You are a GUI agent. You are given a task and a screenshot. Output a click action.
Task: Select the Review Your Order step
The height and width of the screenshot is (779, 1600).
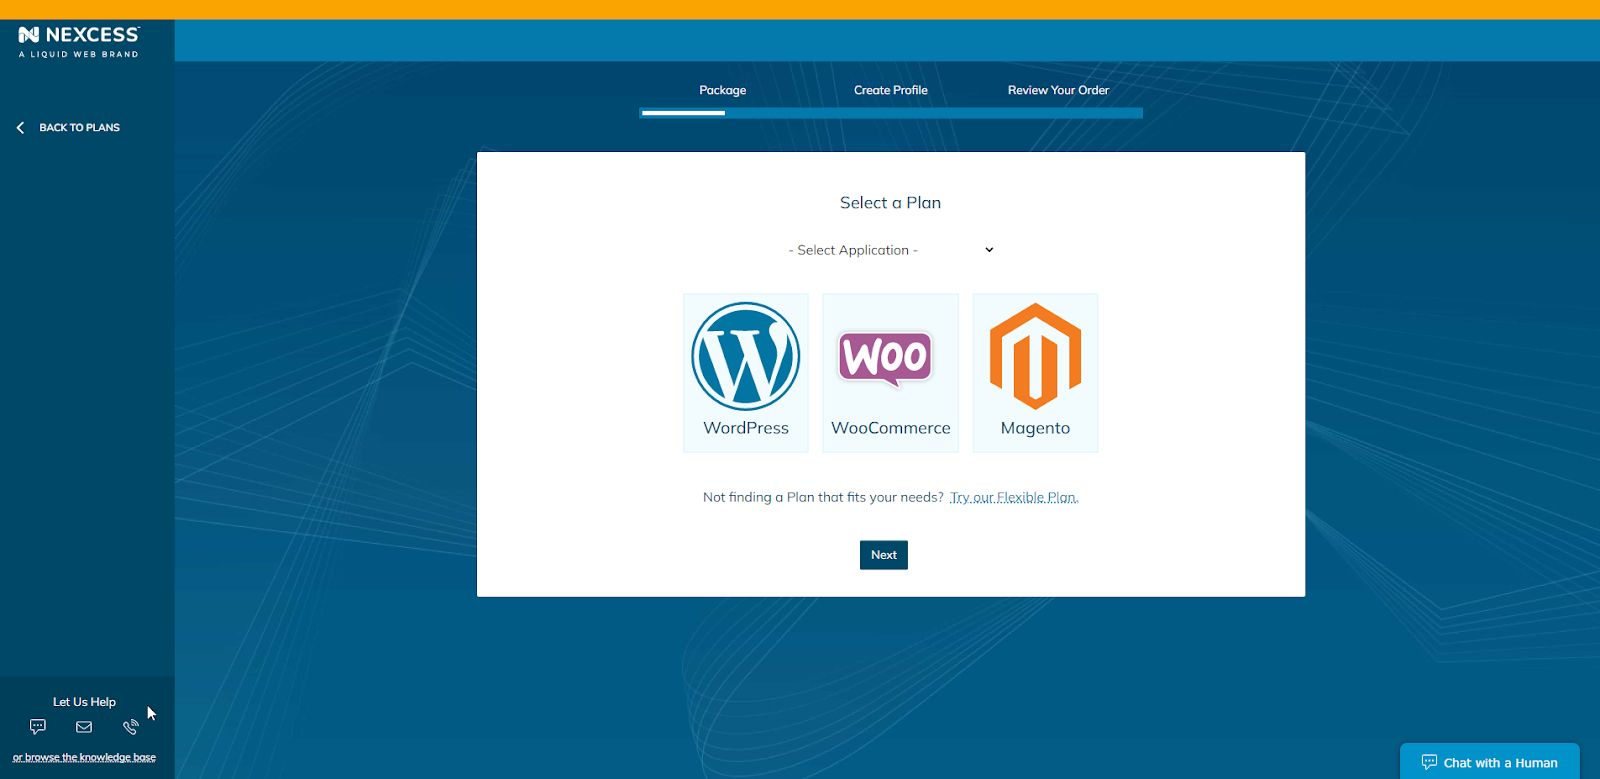tap(1058, 90)
